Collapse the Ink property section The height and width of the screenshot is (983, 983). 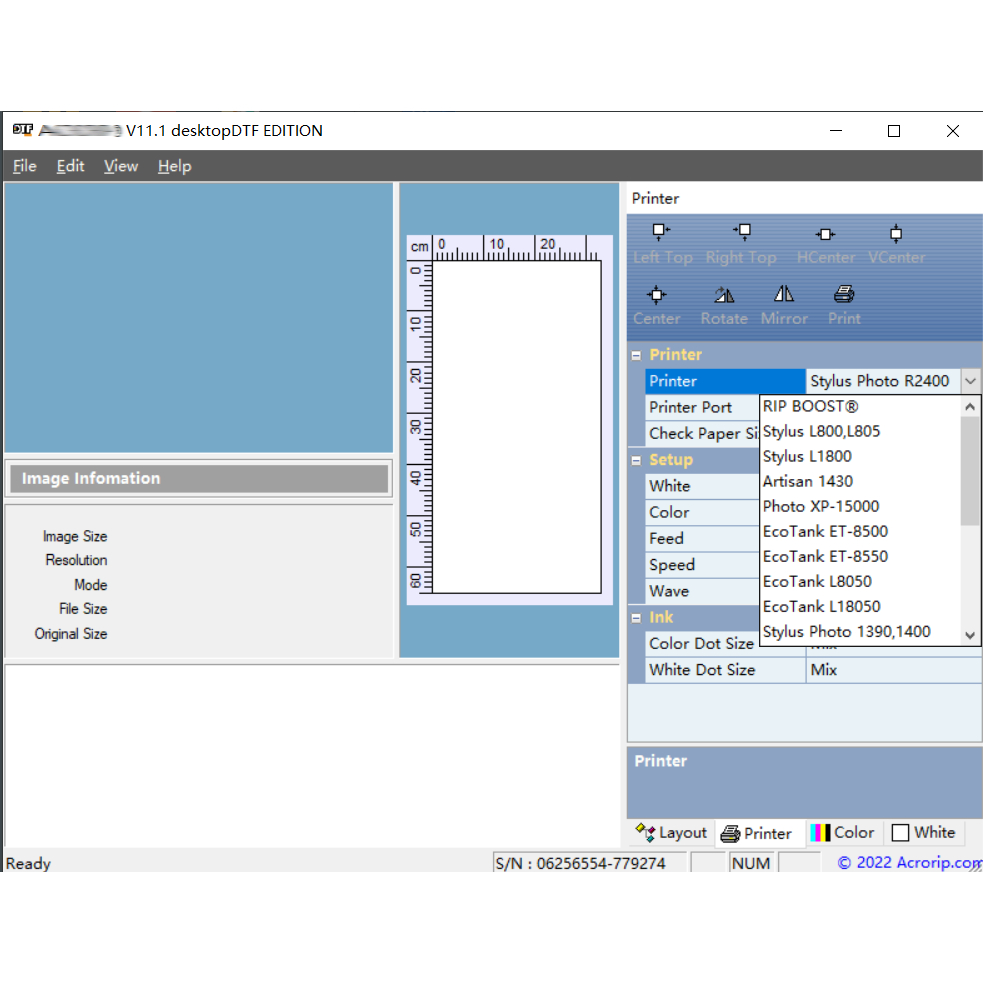pos(636,618)
